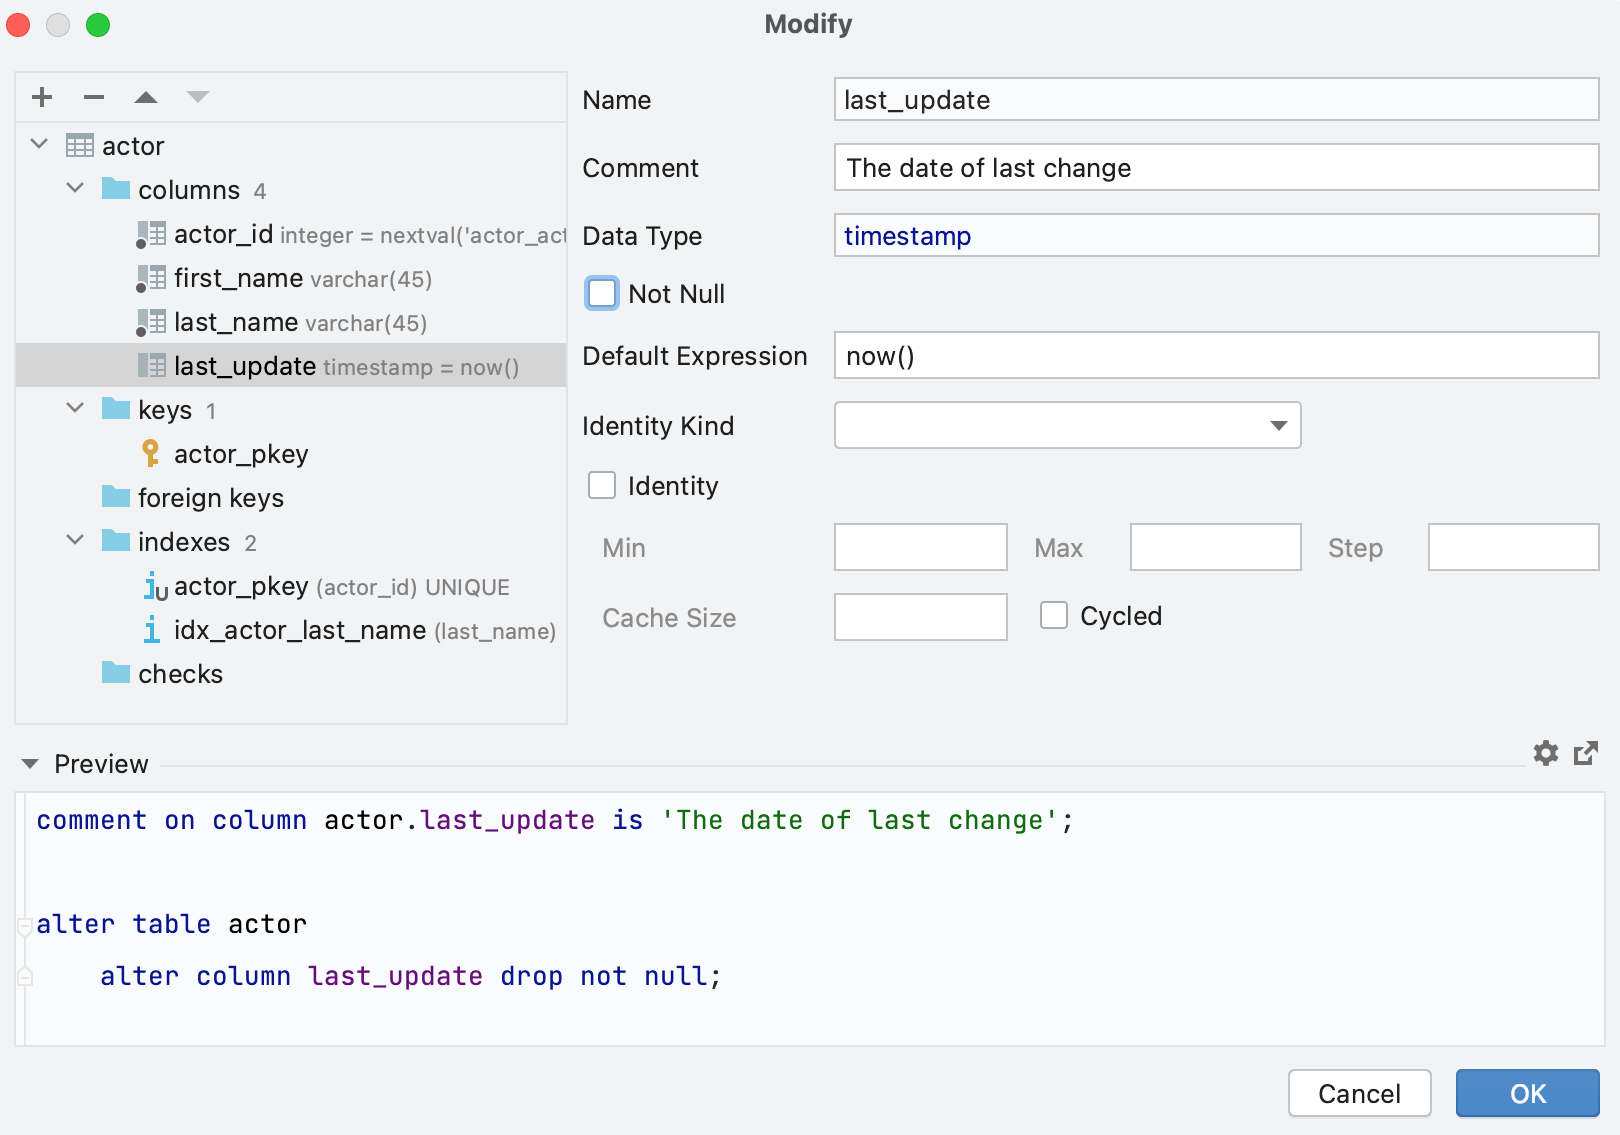Open preview in external window icon
1620x1135 pixels.
pos(1585,753)
